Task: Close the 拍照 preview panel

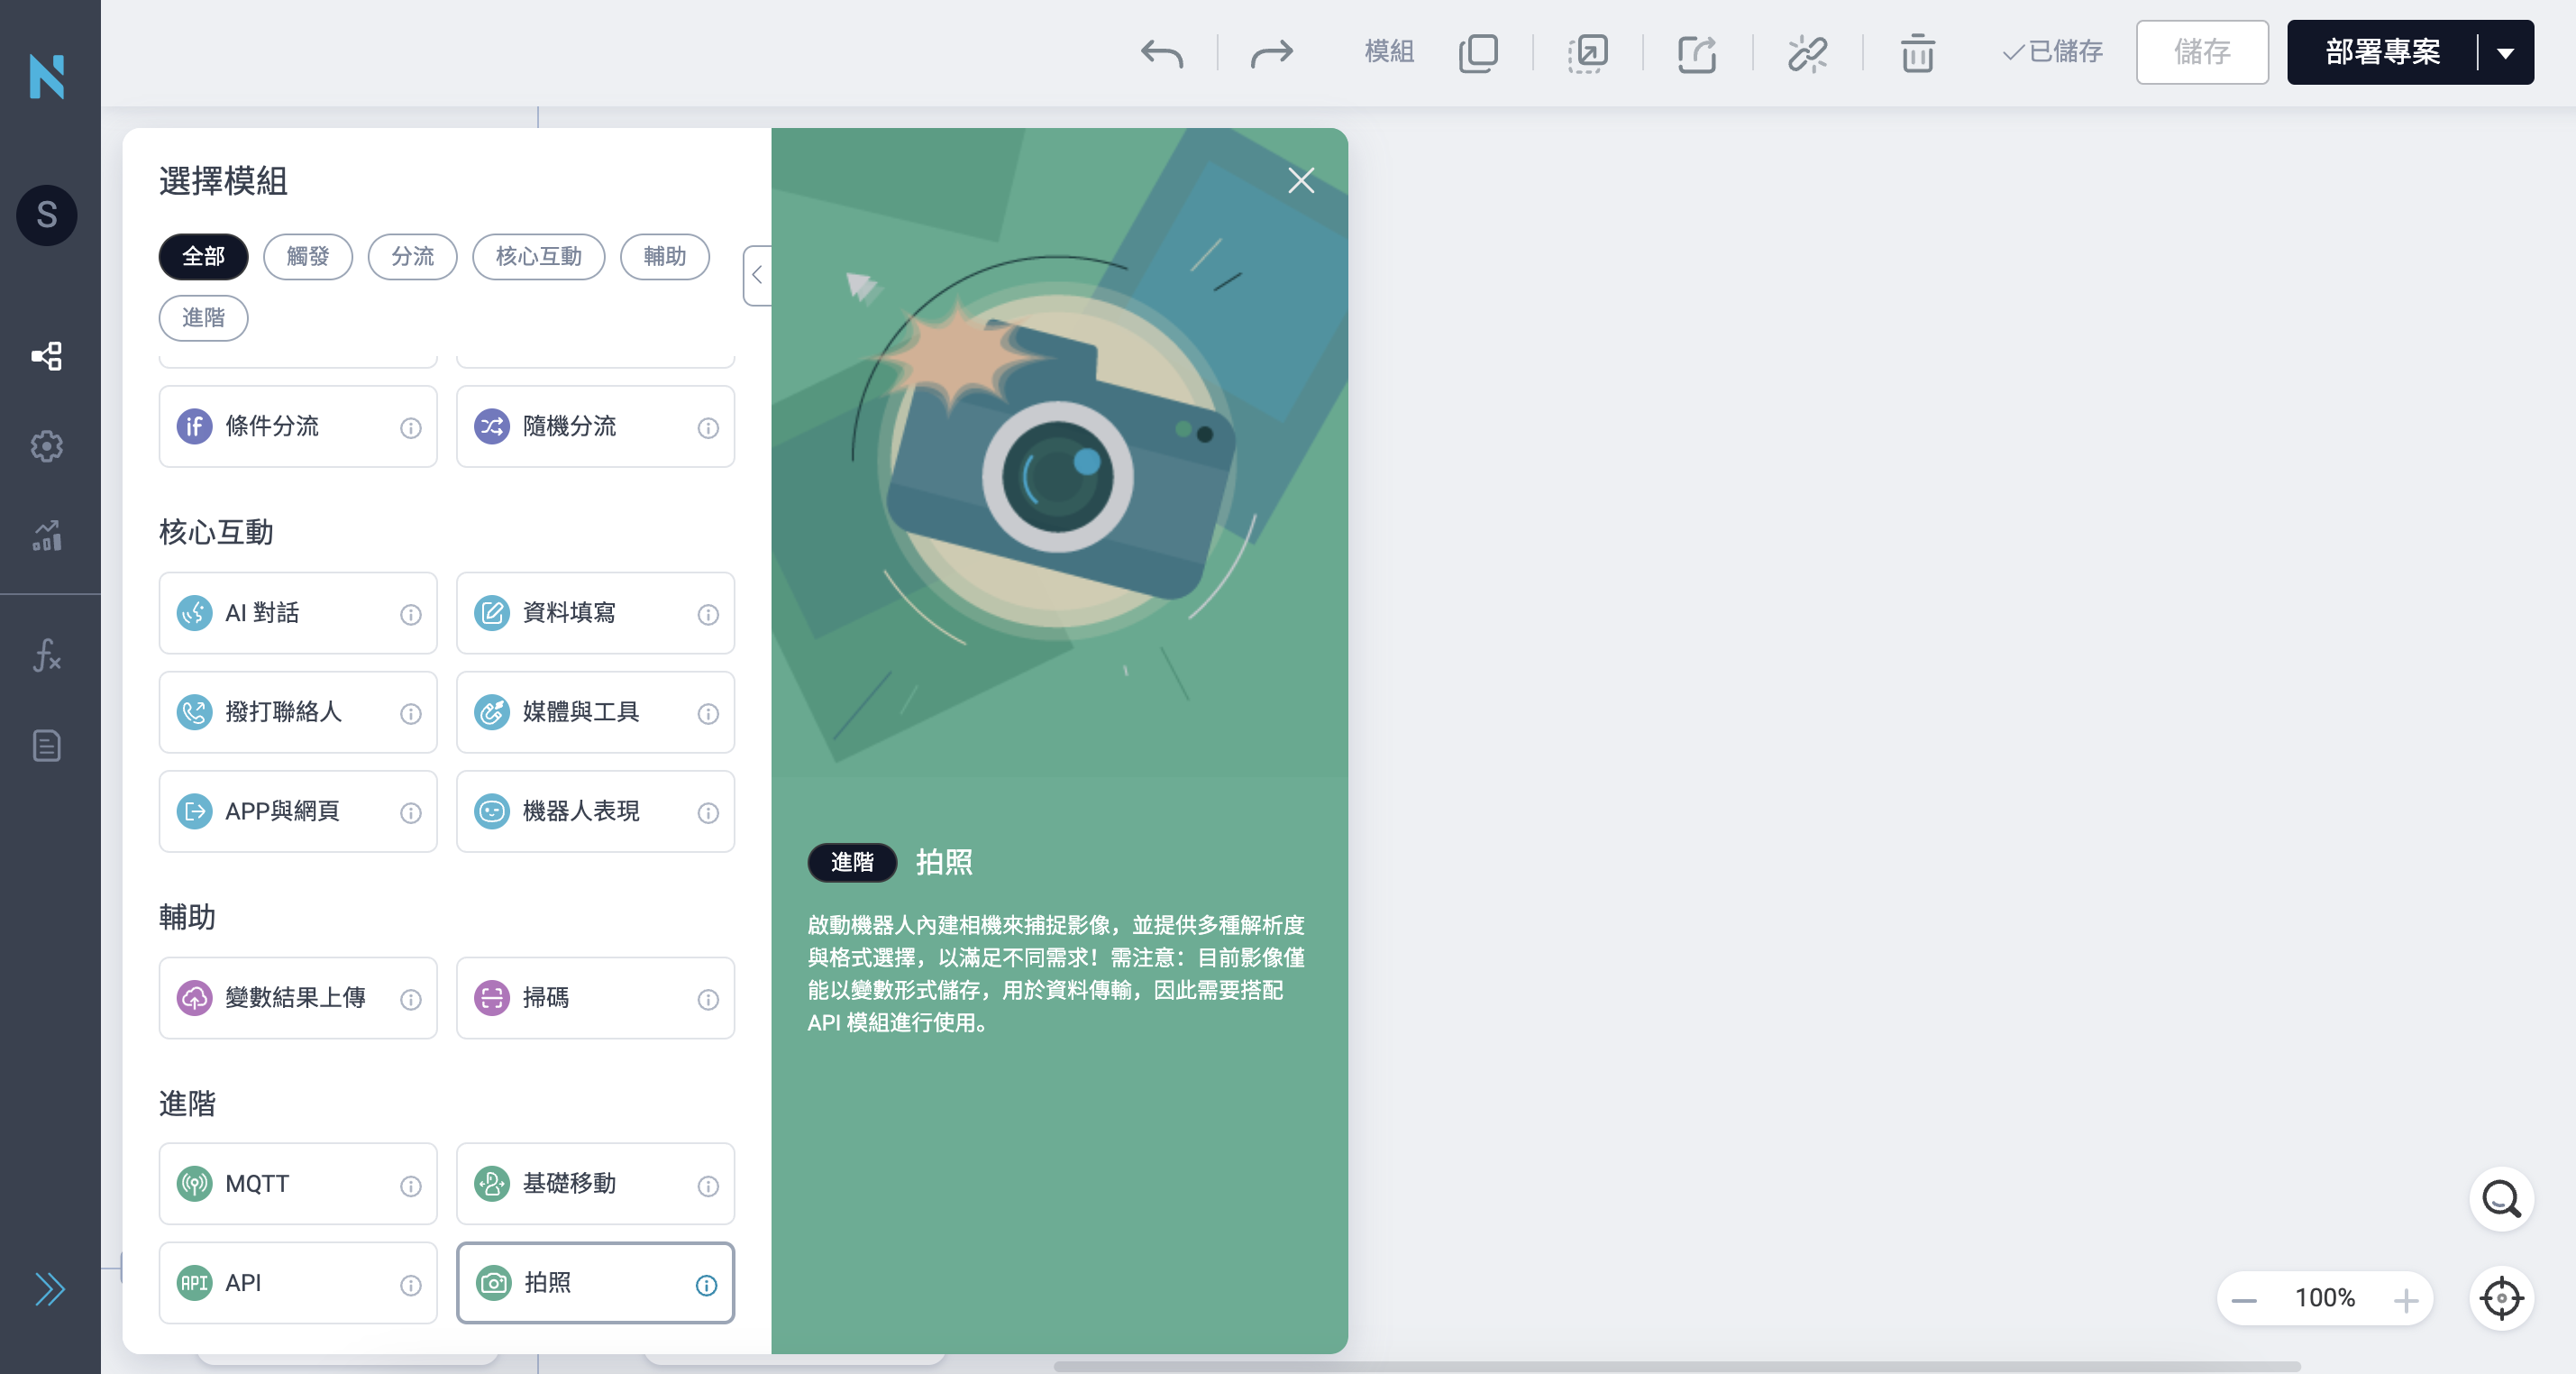Action: coord(1300,181)
